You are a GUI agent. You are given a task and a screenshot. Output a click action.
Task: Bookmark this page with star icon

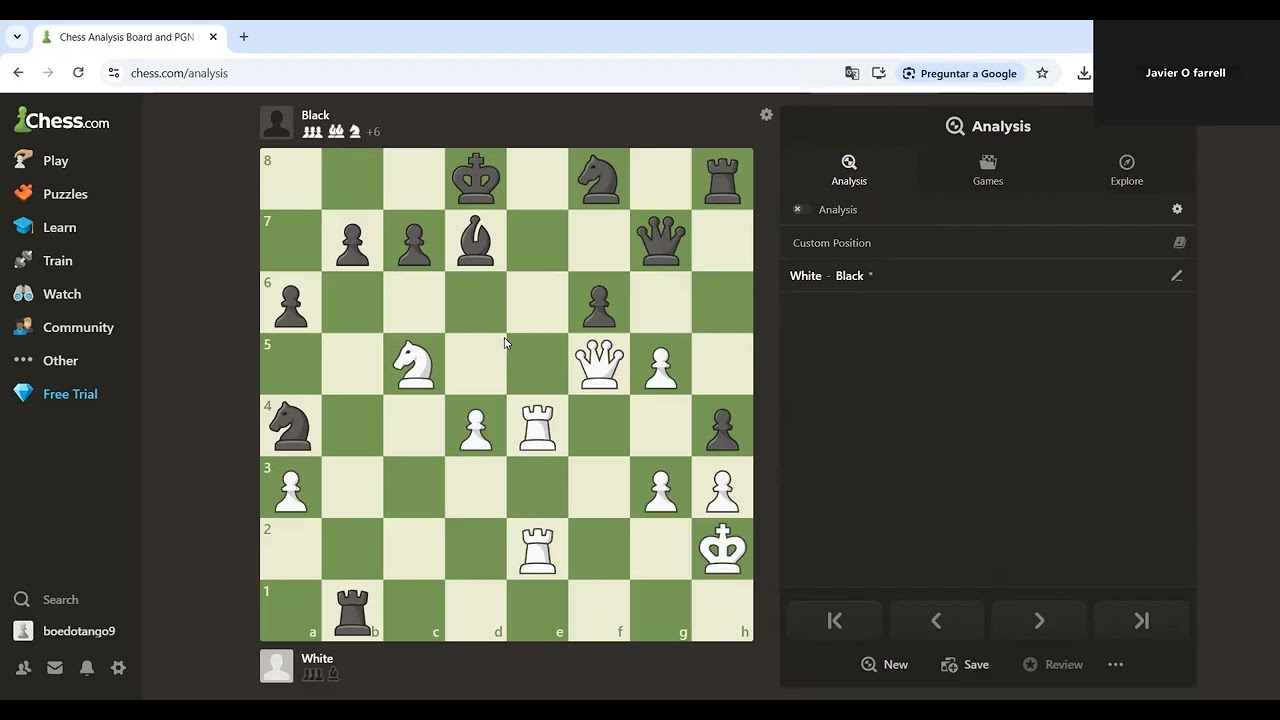pyautogui.click(x=1042, y=73)
